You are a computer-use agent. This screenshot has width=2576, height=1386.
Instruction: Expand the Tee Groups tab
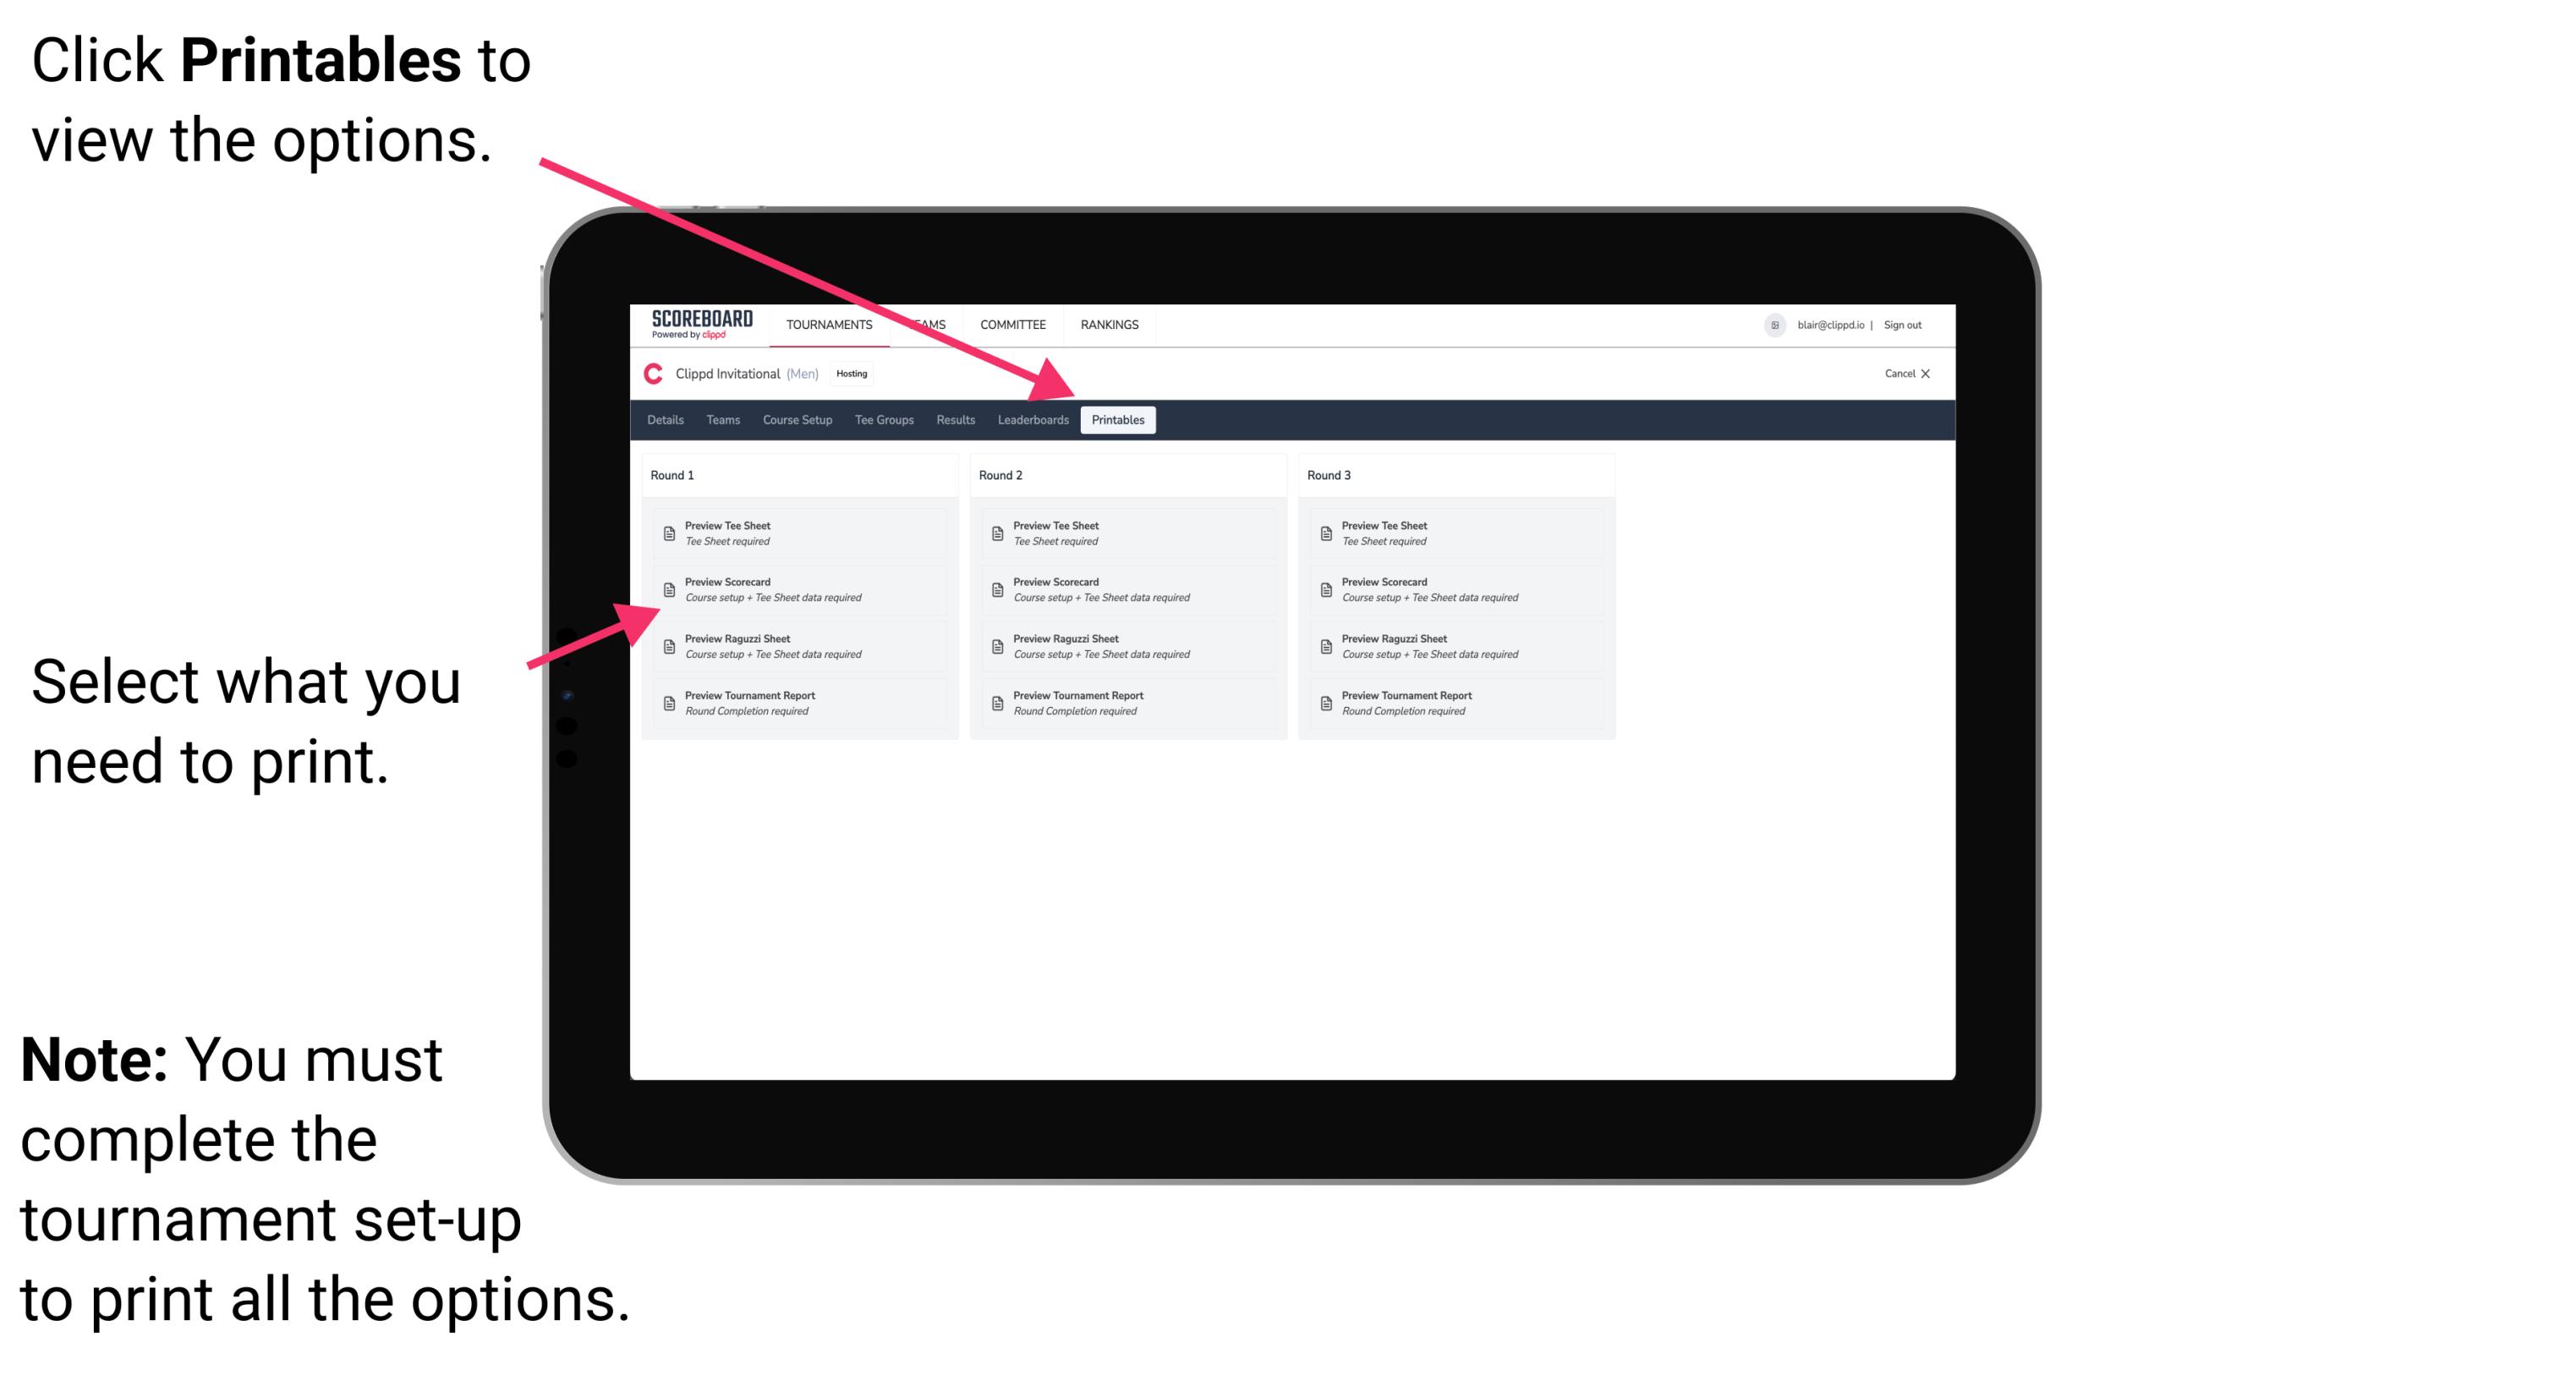point(883,420)
